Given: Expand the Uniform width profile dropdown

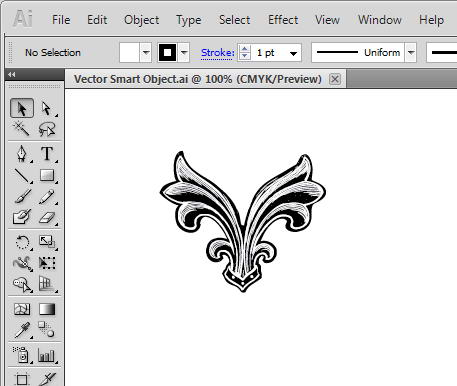Looking at the screenshot, I should click(411, 52).
